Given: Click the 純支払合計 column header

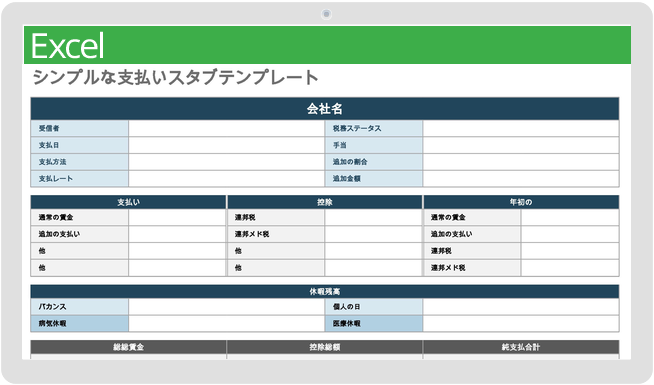Looking at the screenshot, I should point(521,347).
